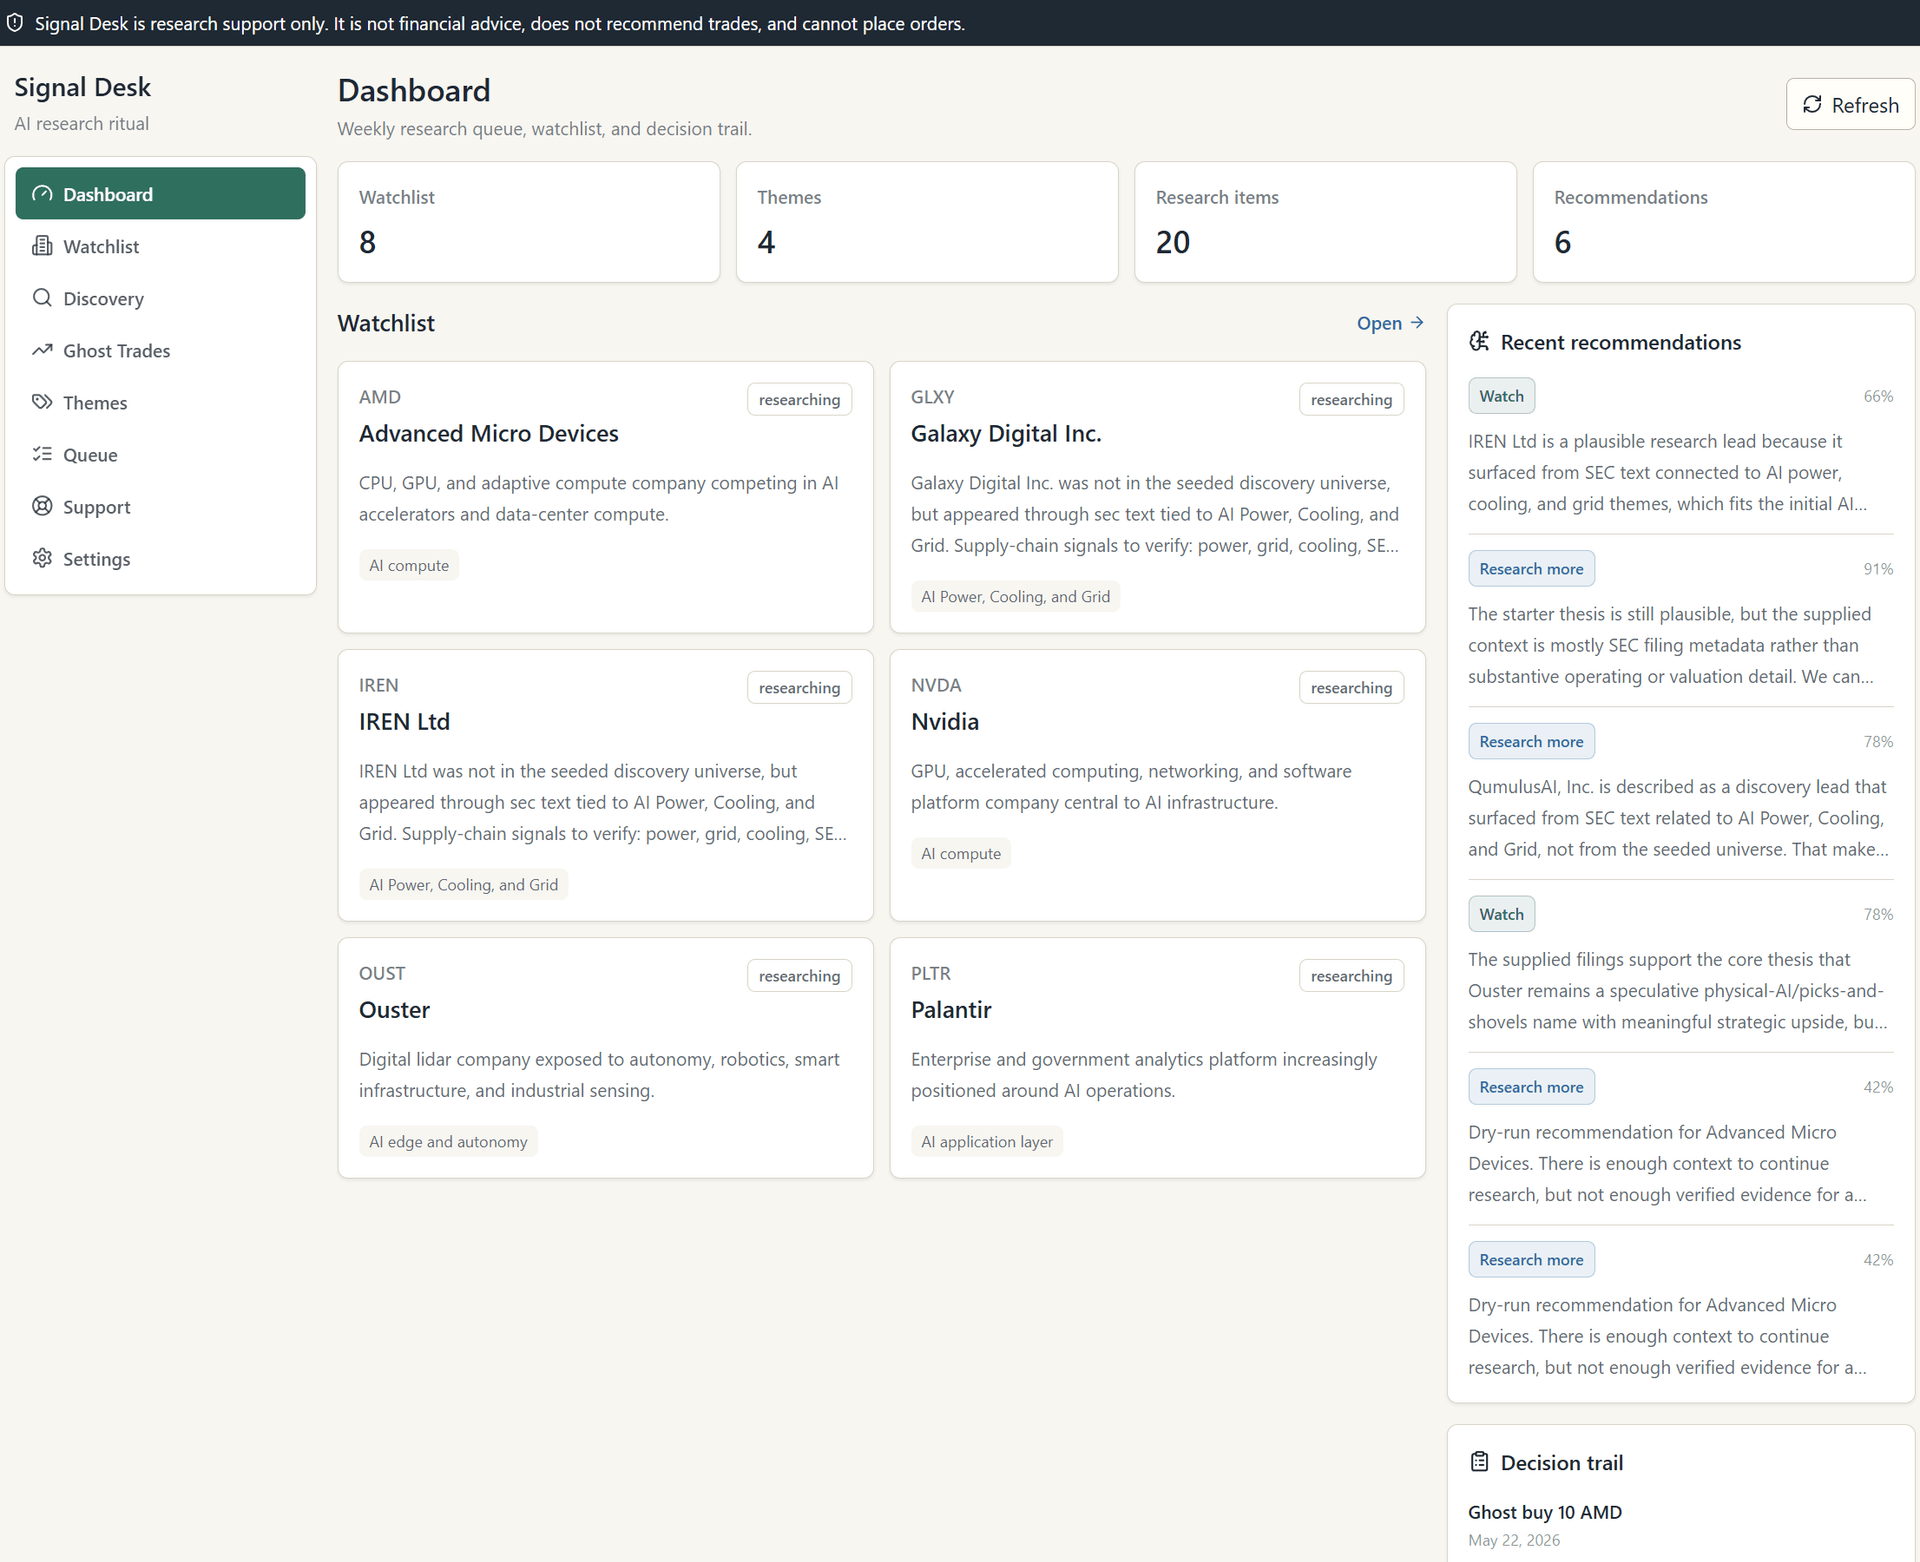Open the full Watchlist via Open link
1920x1562 pixels.
click(x=1390, y=323)
